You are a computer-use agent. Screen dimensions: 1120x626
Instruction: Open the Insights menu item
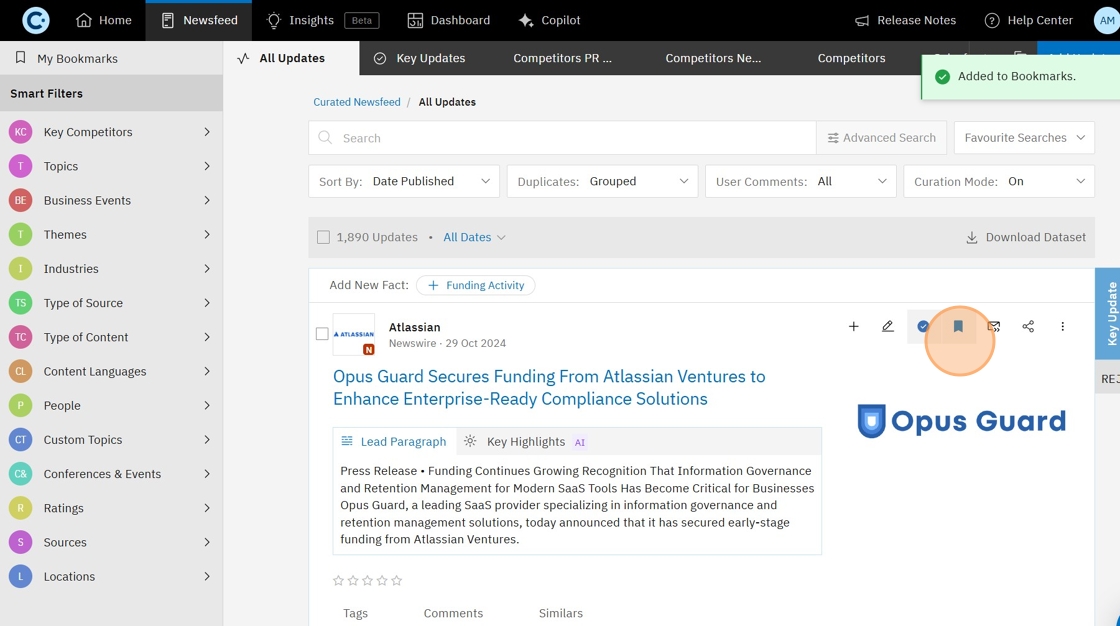[300, 20]
